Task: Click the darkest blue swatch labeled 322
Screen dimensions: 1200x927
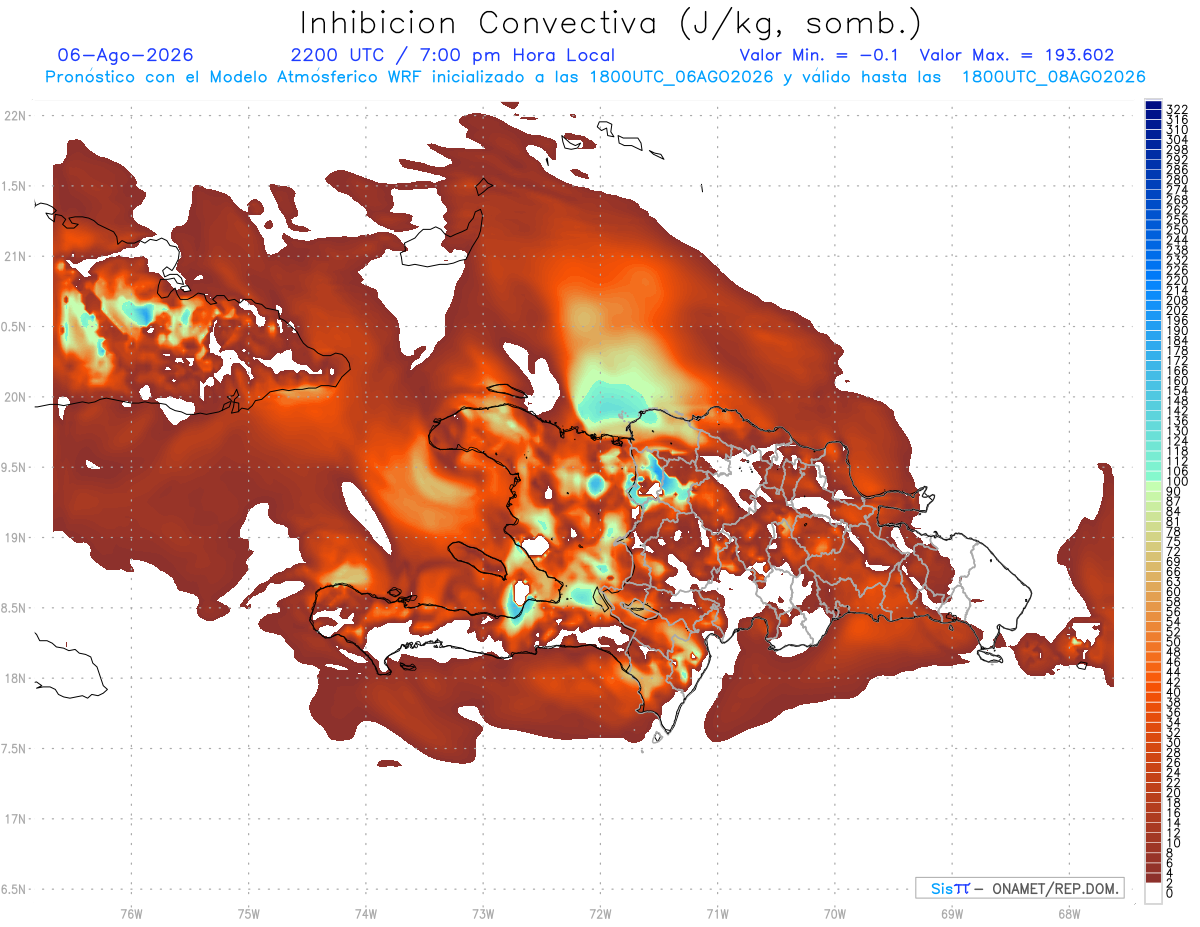Action: (x=1153, y=104)
